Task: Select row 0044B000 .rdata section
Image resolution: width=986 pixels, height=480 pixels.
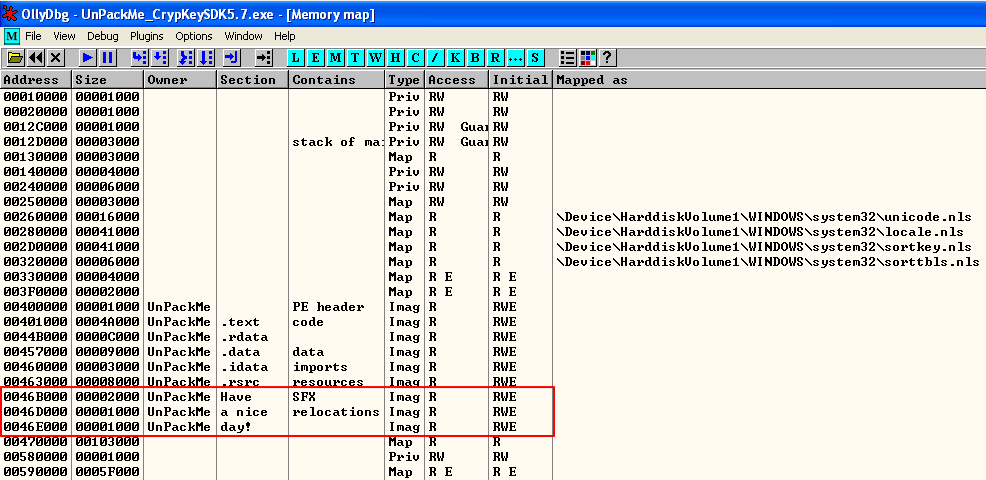Action: pyautogui.click(x=493, y=337)
